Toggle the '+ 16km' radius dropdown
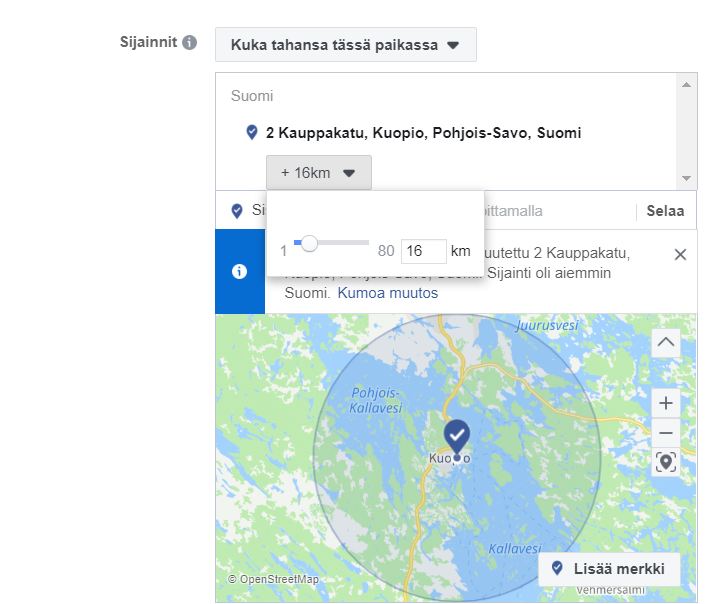Viewport: 717px width, 604px height. pos(319,172)
